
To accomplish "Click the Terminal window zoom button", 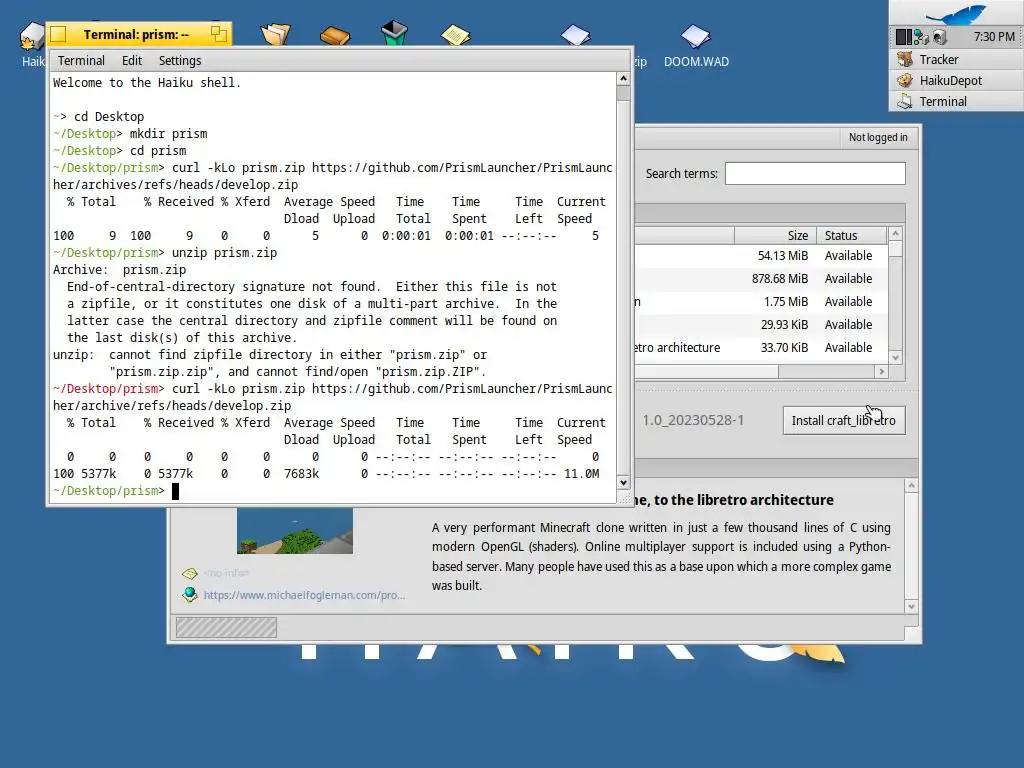I will click(219, 34).
